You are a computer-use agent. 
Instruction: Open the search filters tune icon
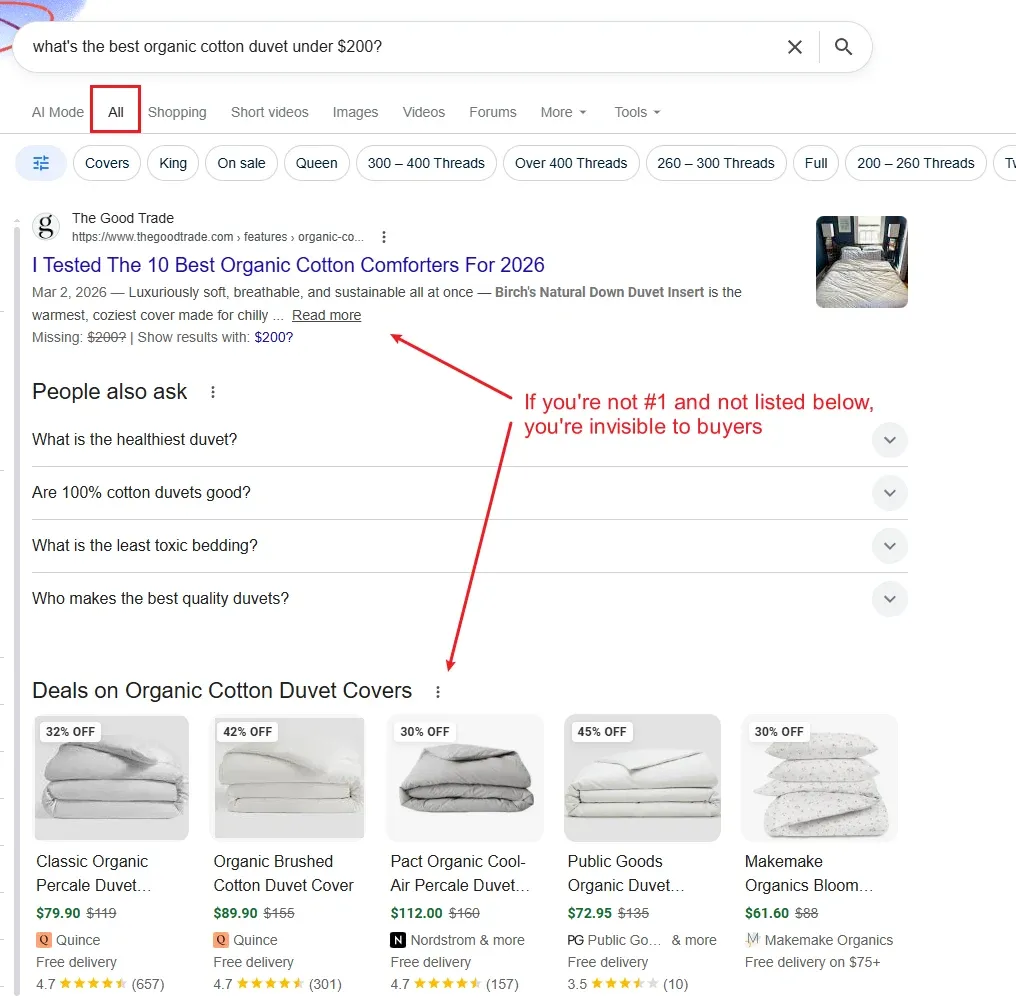click(x=40, y=162)
